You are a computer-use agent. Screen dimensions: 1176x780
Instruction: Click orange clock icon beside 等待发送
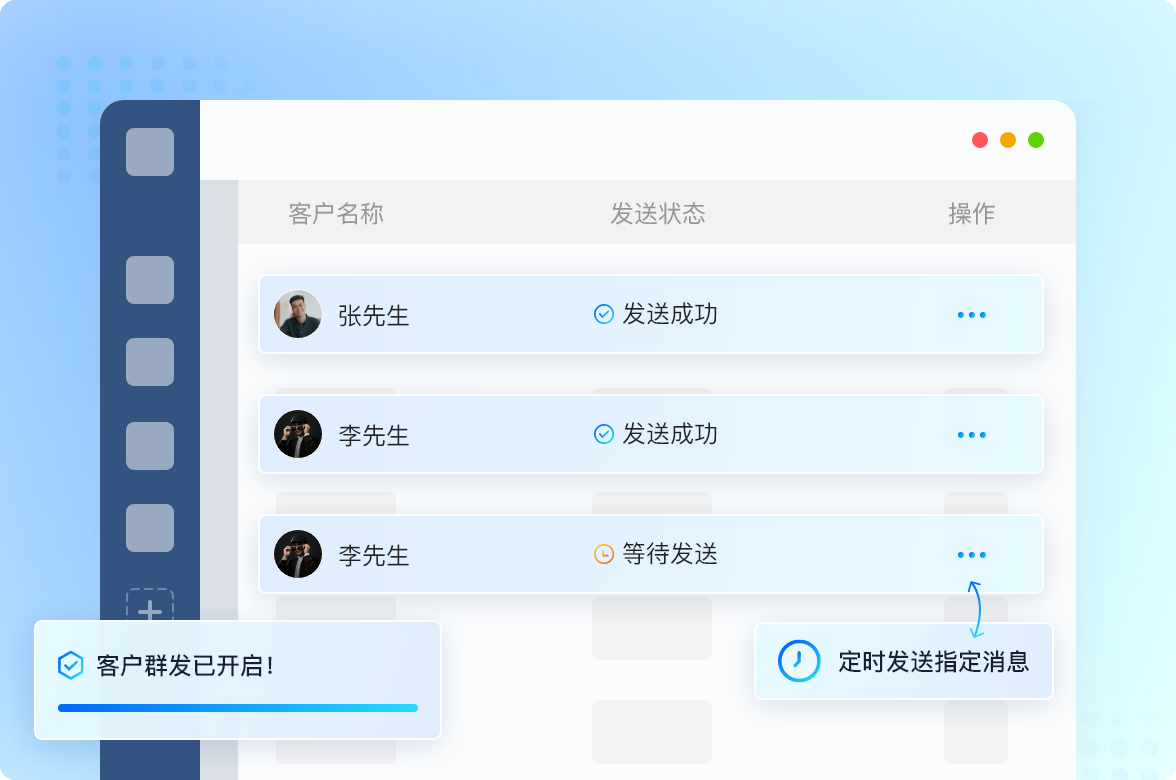604,554
